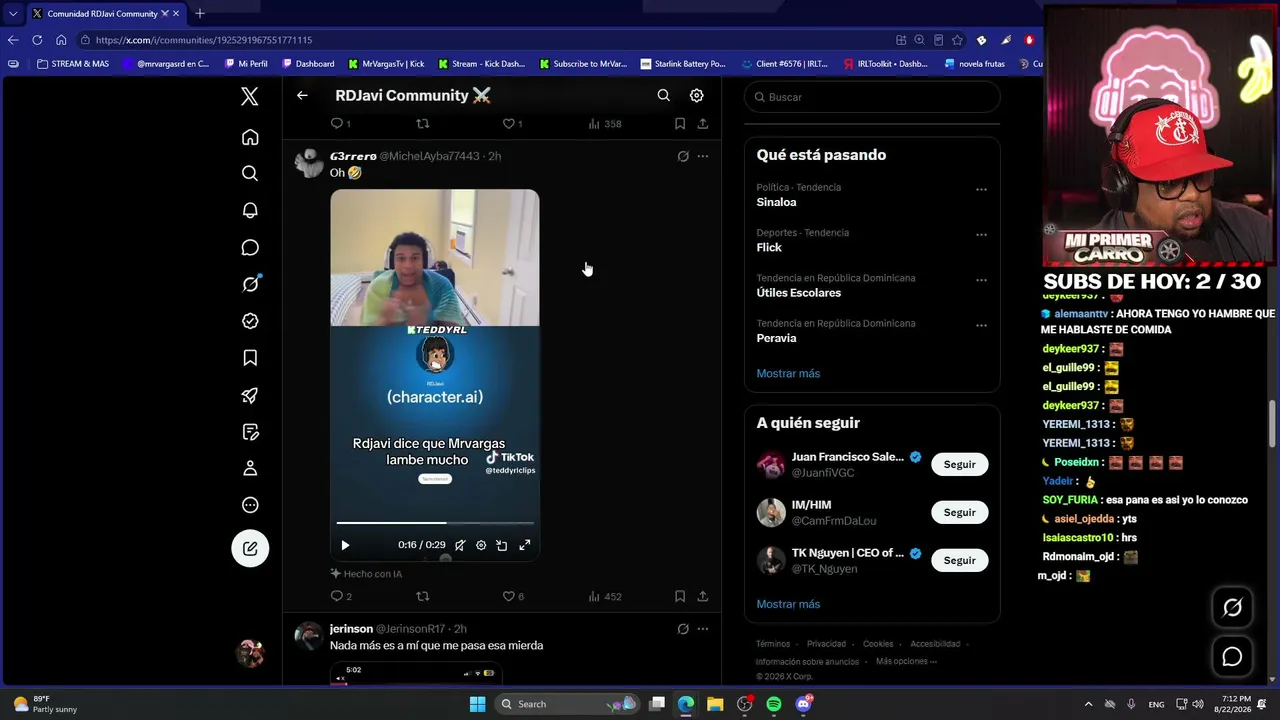Image resolution: width=1280 pixels, height=720 pixels.
Task: Click the X logo
Action: click(250, 96)
